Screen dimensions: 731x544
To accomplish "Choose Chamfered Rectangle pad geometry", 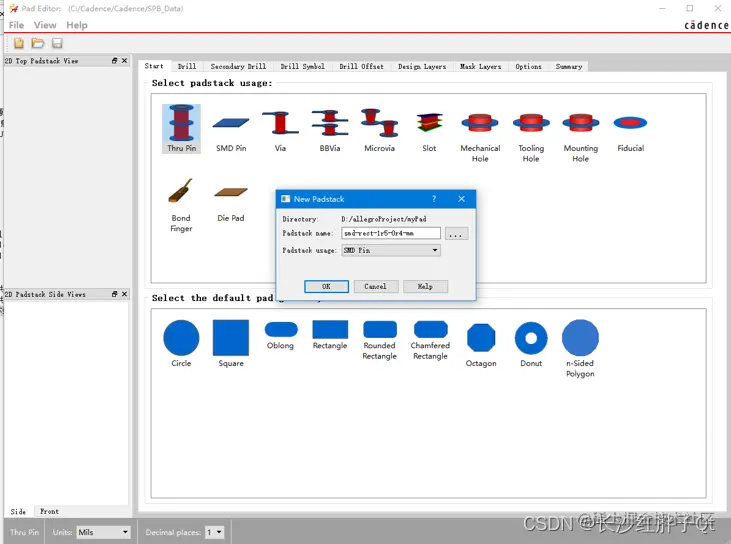I will pos(430,340).
